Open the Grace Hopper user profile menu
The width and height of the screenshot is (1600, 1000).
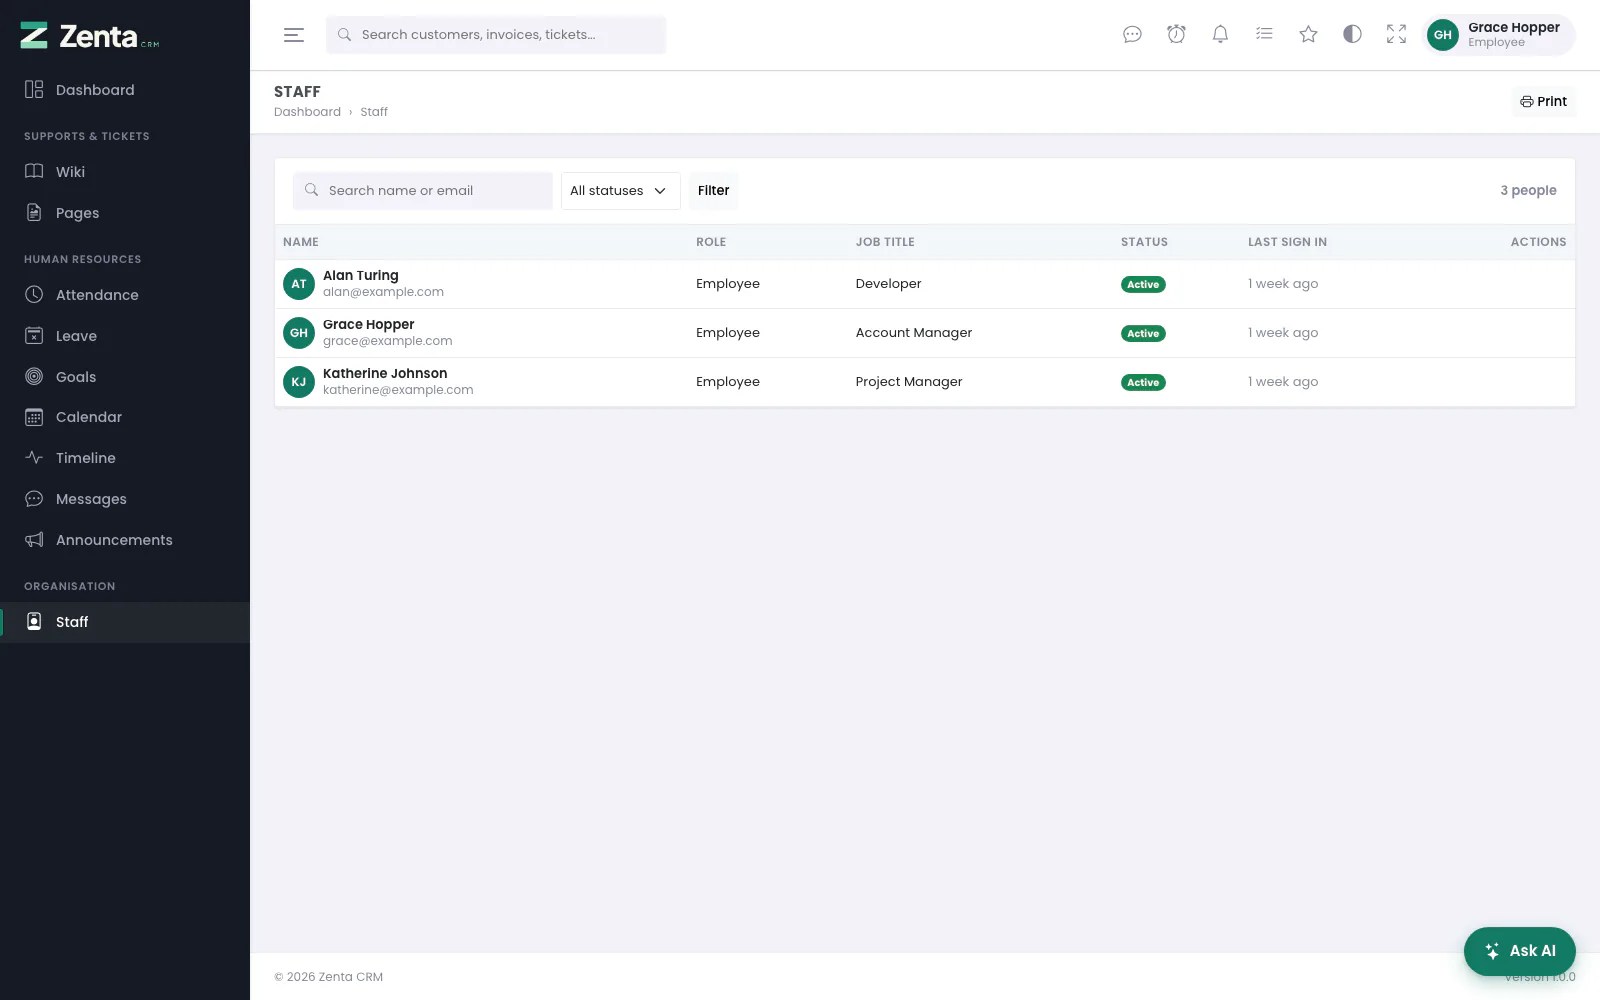(x=1498, y=35)
